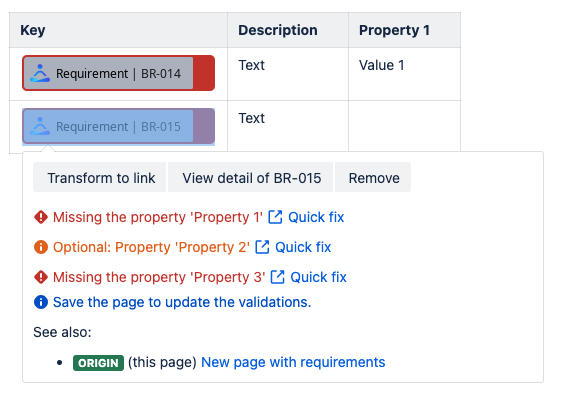This screenshot has width=568, height=399.
Task: Click the red error icon for Property 1
Action: (x=41, y=217)
